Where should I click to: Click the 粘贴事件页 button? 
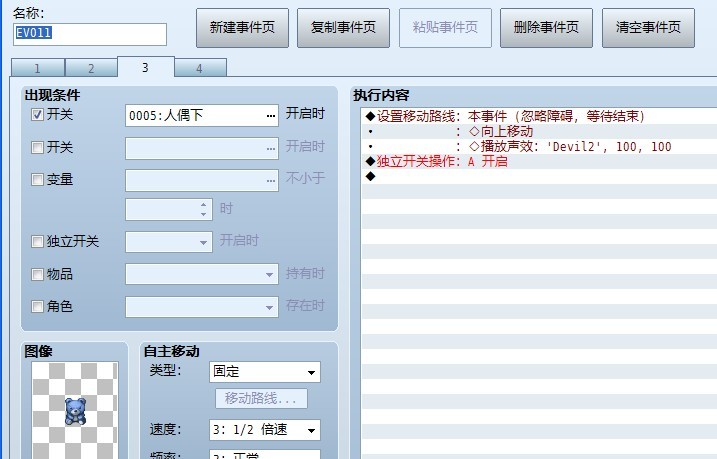[x=445, y=27]
